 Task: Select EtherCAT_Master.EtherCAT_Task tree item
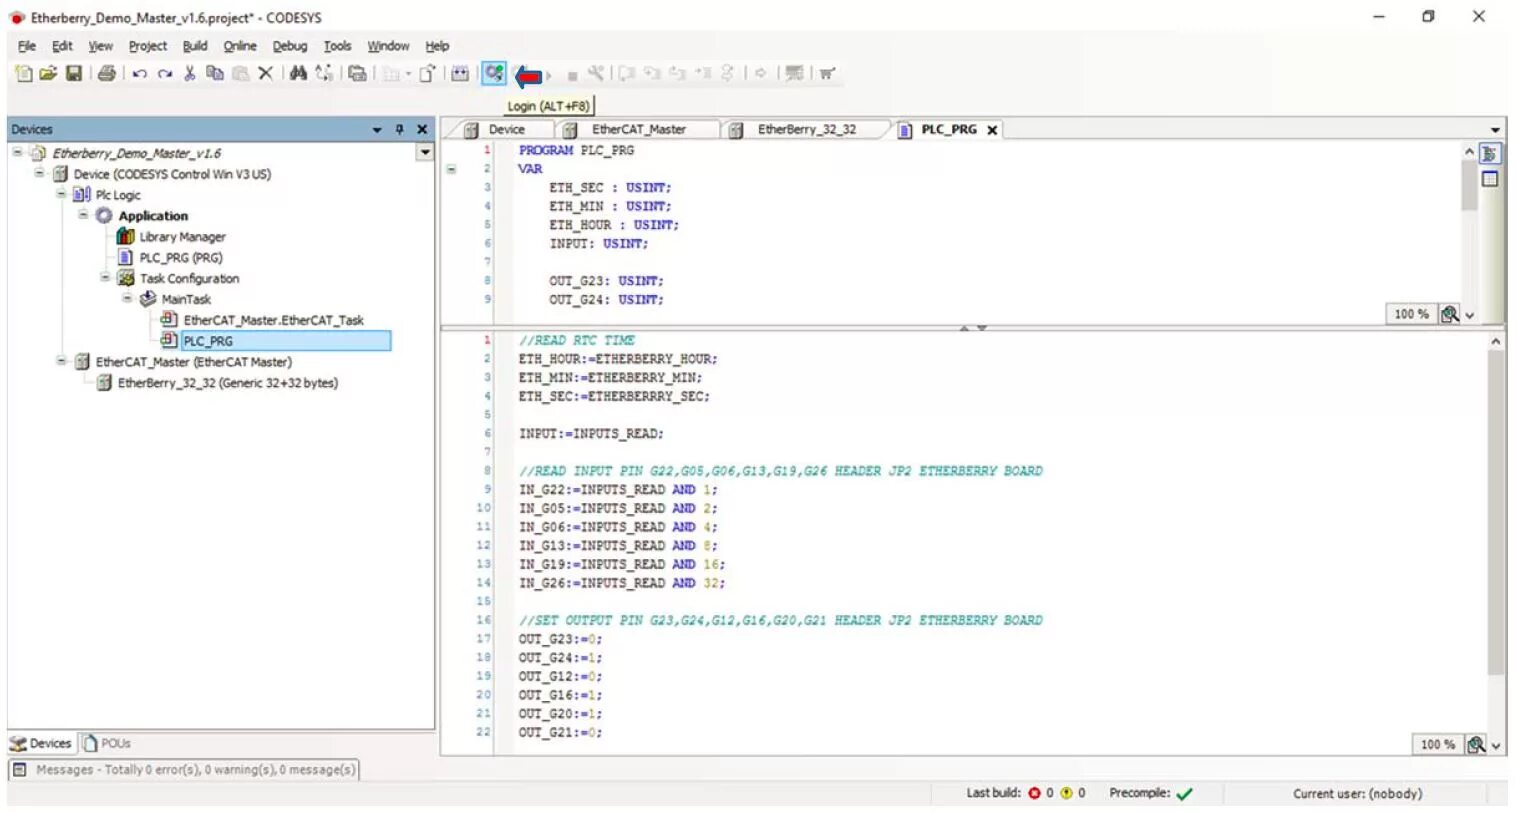(x=273, y=320)
